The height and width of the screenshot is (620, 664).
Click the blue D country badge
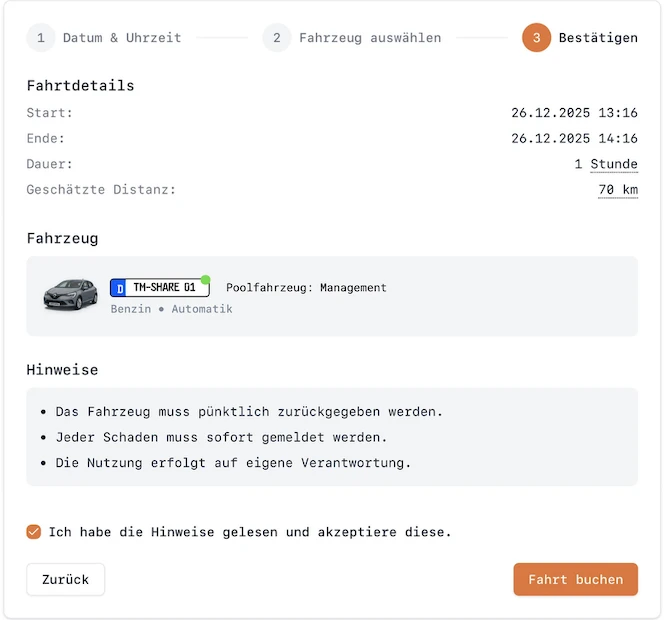pyautogui.click(x=119, y=288)
